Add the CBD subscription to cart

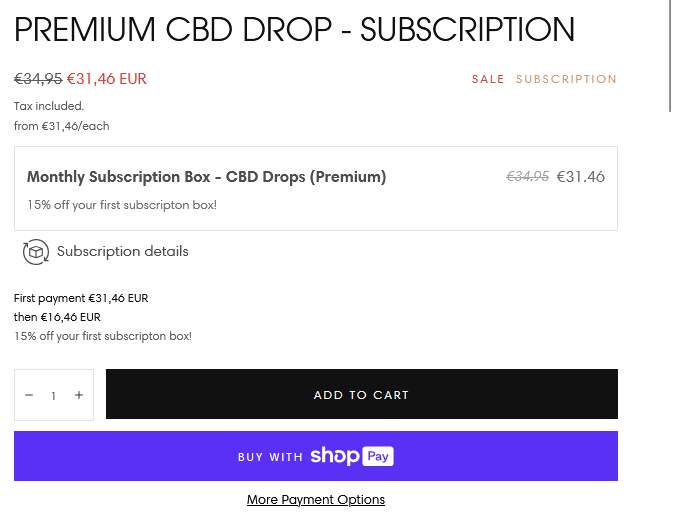pos(362,394)
